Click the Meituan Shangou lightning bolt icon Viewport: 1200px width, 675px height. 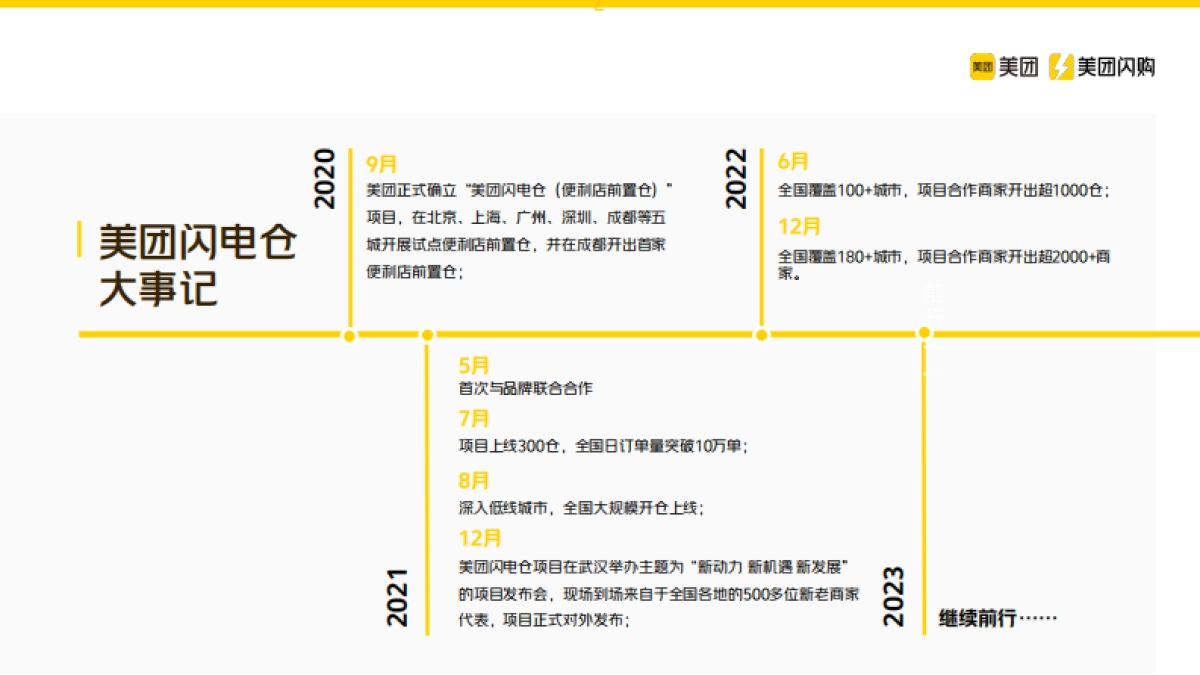(x=1061, y=67)
